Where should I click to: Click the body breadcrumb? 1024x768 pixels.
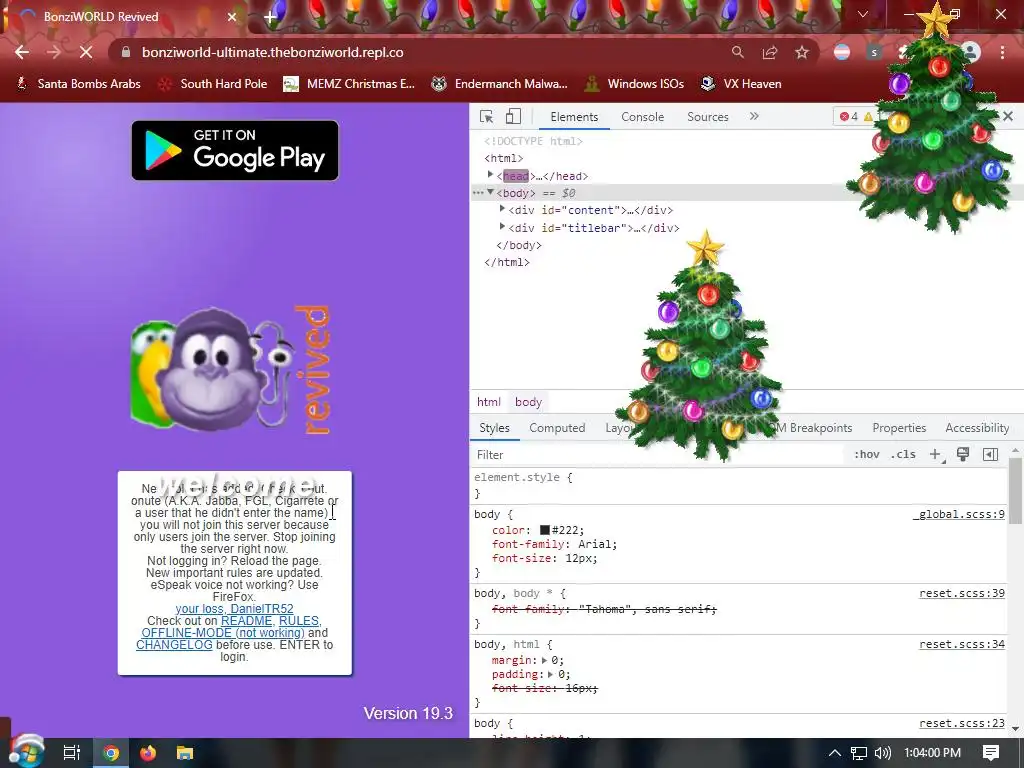coord(528,402)
